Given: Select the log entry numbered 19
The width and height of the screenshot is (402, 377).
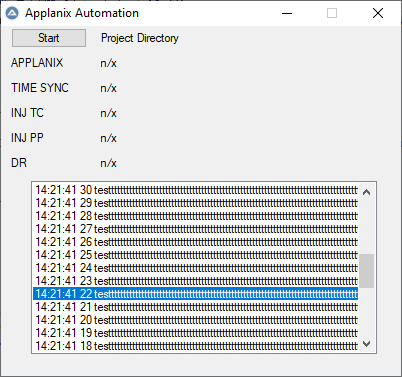Looking at the screenshot, I should tap(195, 333).
